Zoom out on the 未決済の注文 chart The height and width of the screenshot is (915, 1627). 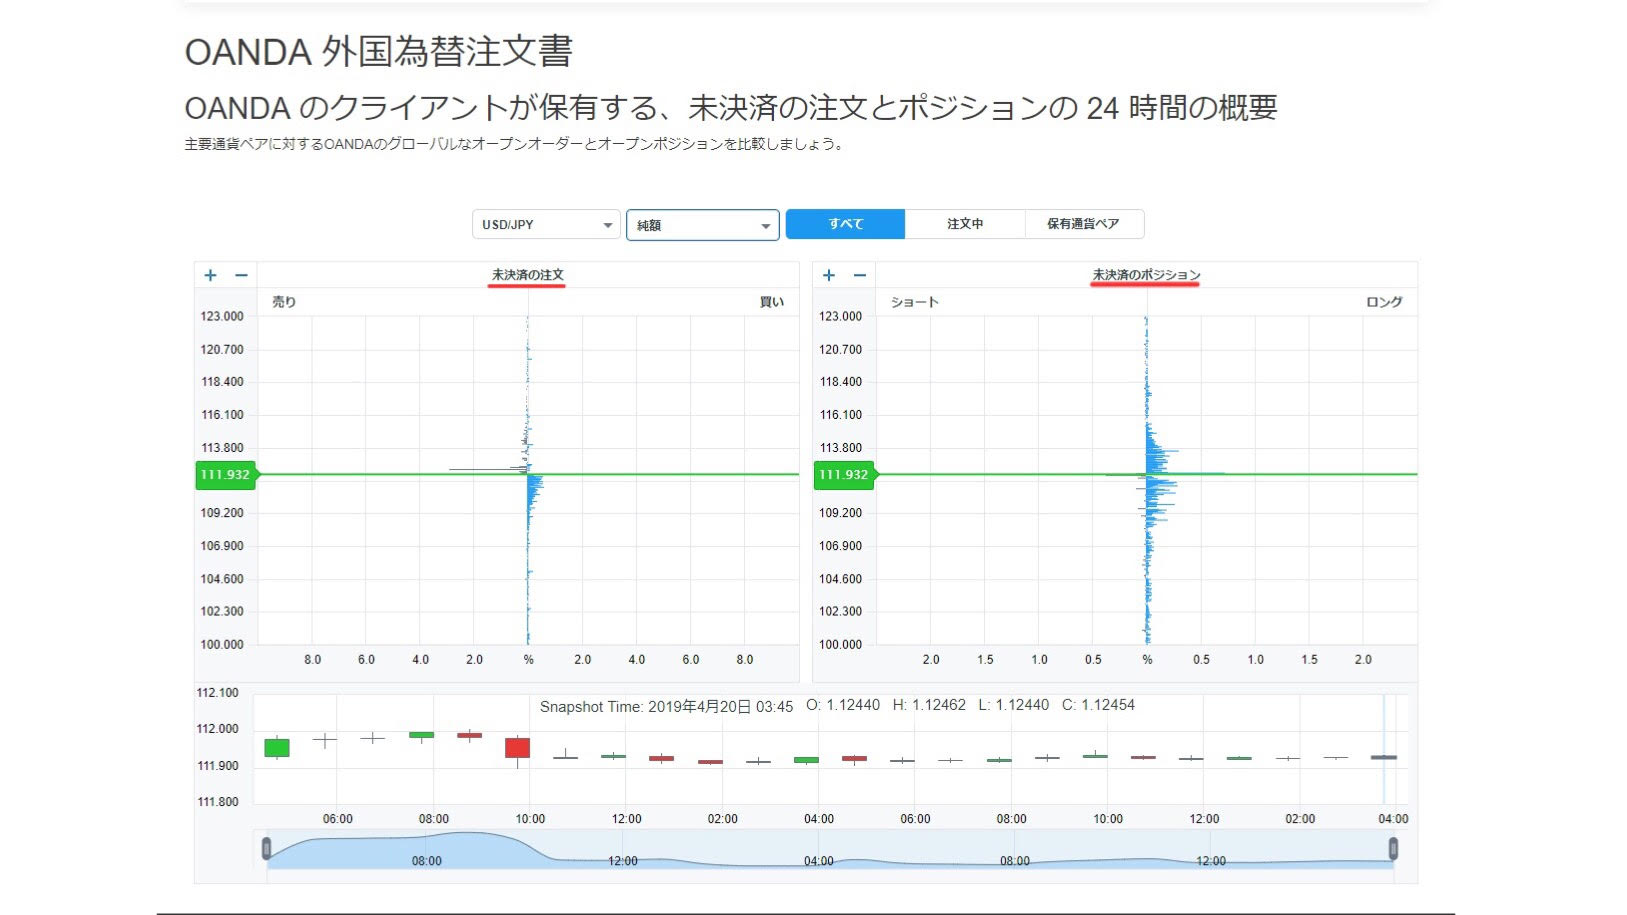pos(241,275)
